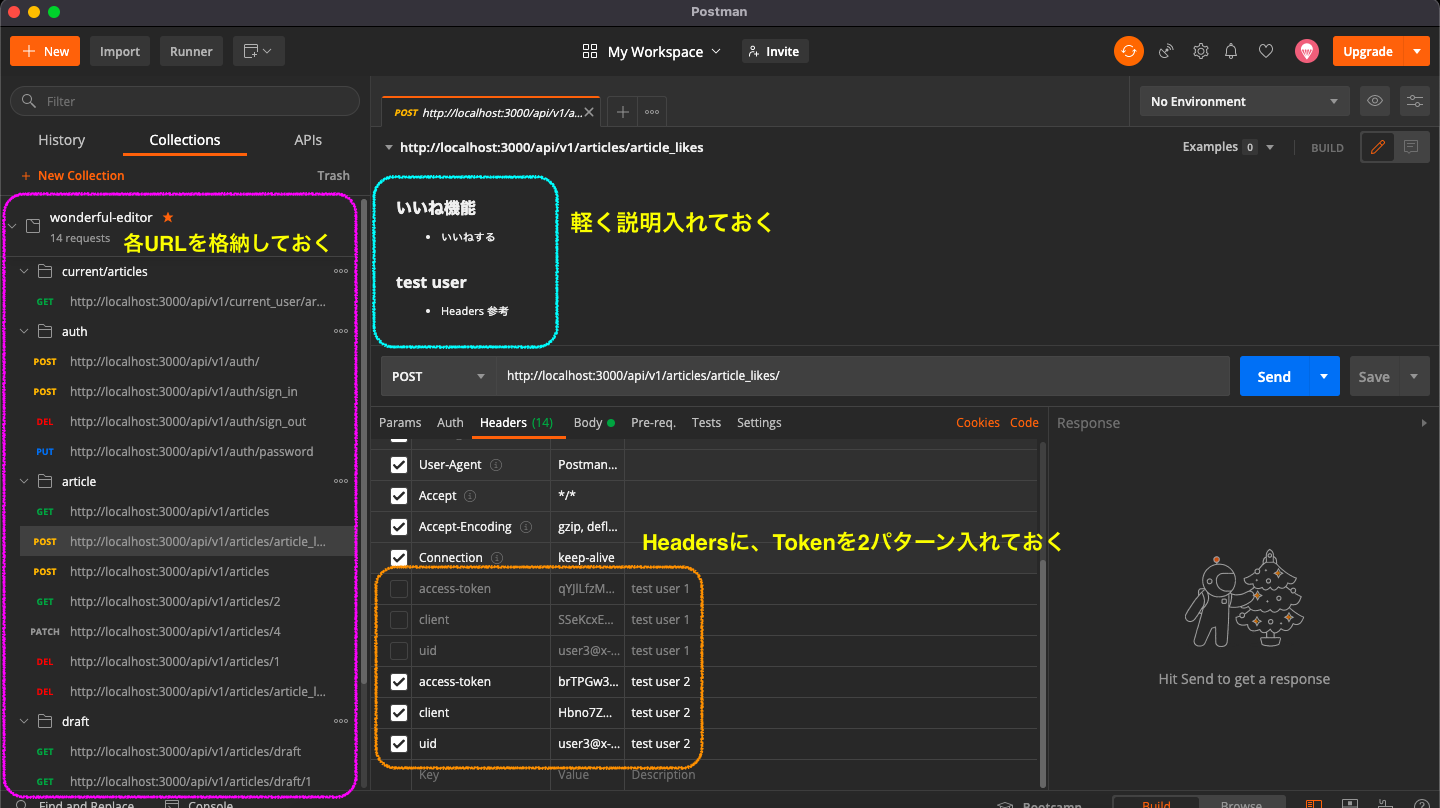
Task: Click the heart icon in header
Action: 1266,51
